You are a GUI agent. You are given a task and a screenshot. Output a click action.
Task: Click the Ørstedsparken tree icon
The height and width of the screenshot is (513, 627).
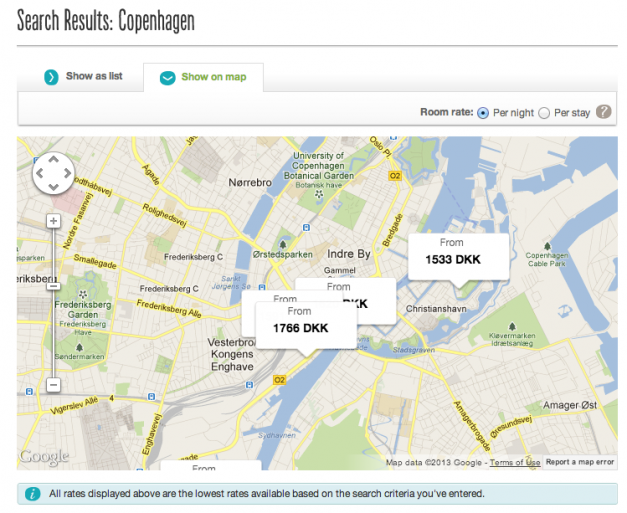point(283,244)
